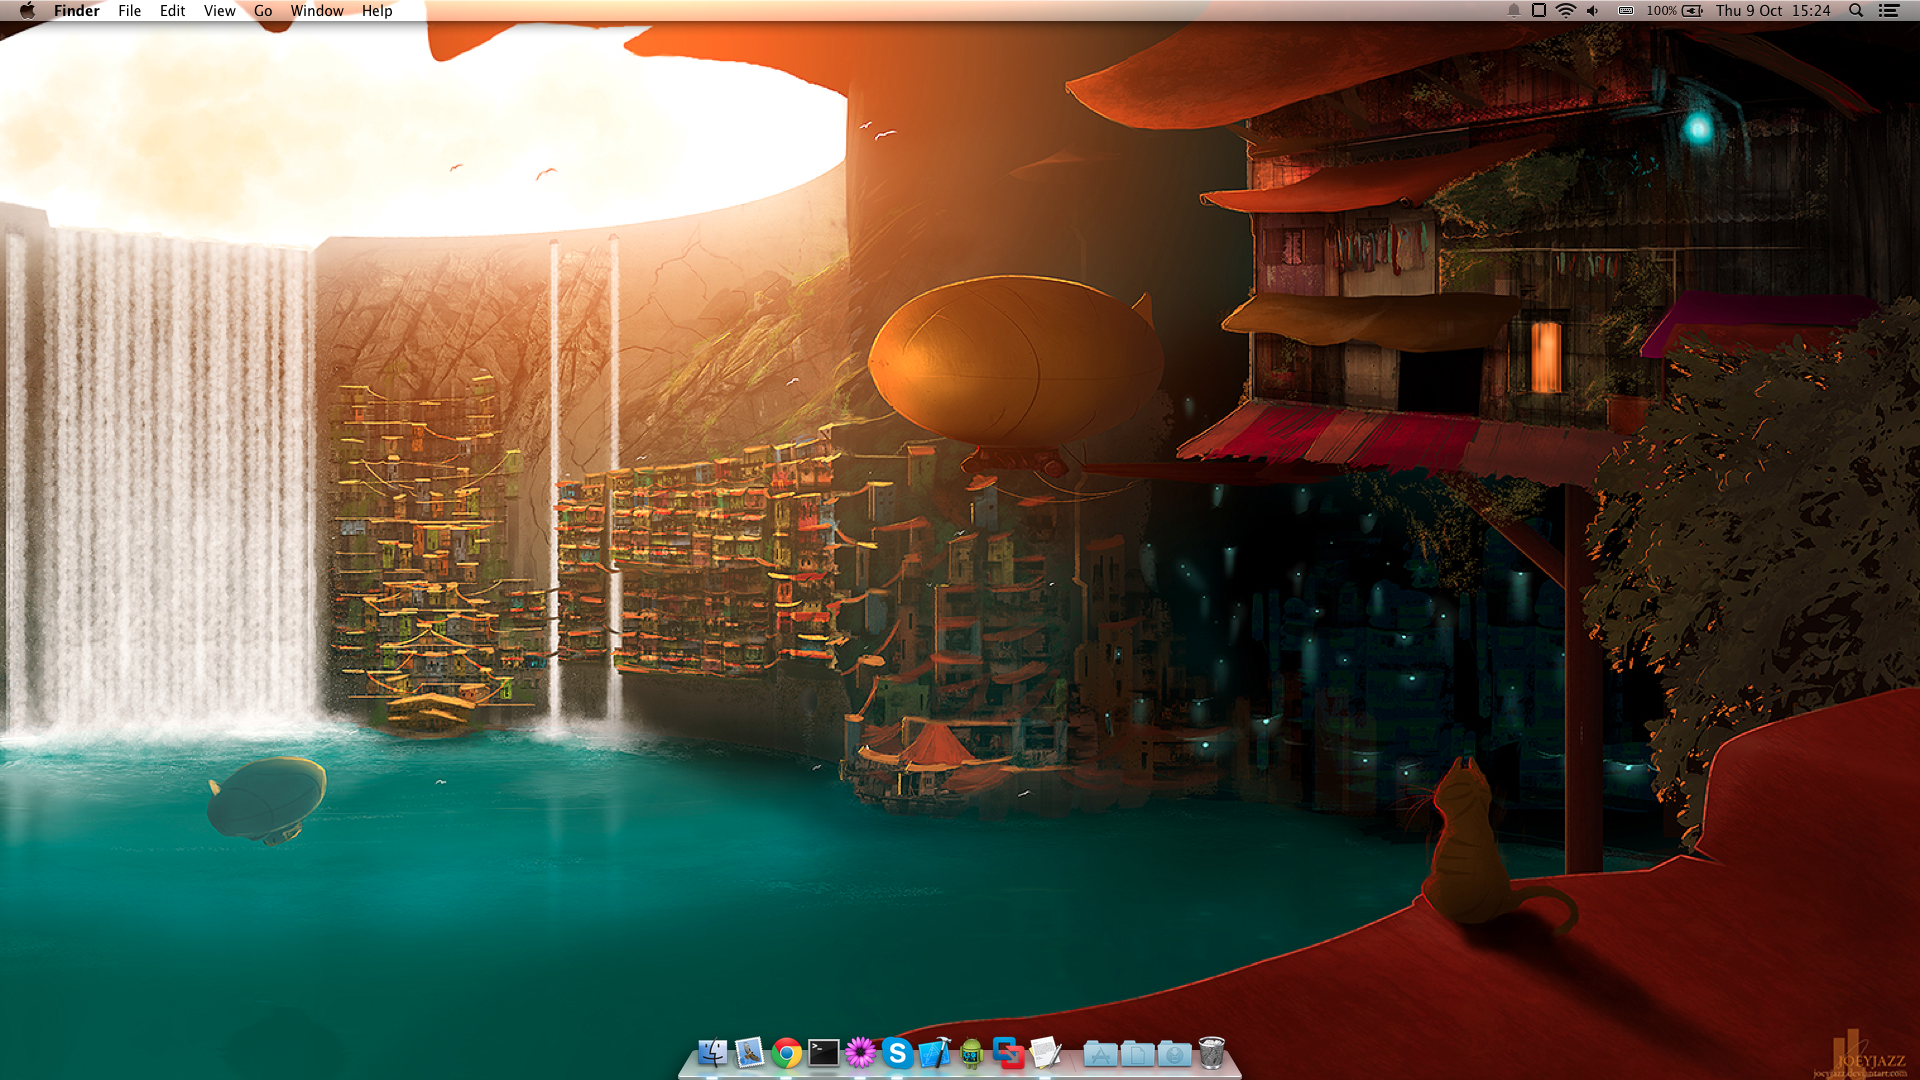Expand the Documents folder stack
Image resolution: width=1920 pixels, height=1080 pixels.
[1137, 1054]
